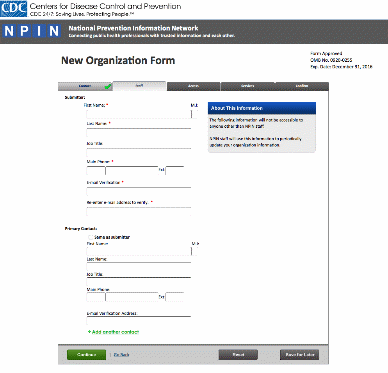Focus the Submitter E-mail Verification field
The image size is (388, 373).
[x=139, y=192]
